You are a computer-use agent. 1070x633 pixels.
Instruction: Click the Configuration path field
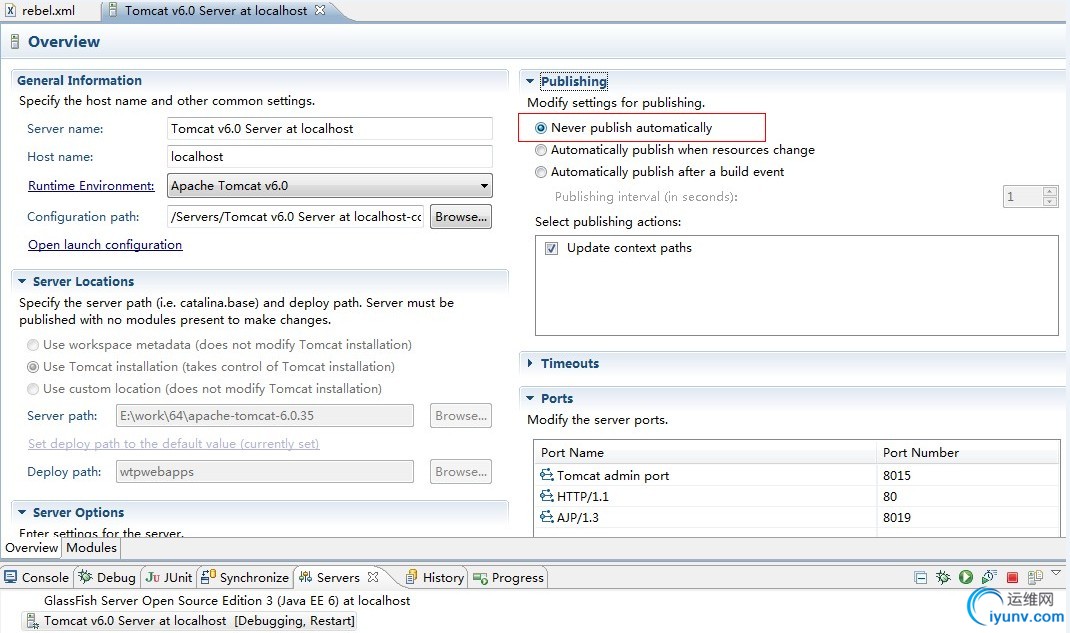tap(295, 217)
